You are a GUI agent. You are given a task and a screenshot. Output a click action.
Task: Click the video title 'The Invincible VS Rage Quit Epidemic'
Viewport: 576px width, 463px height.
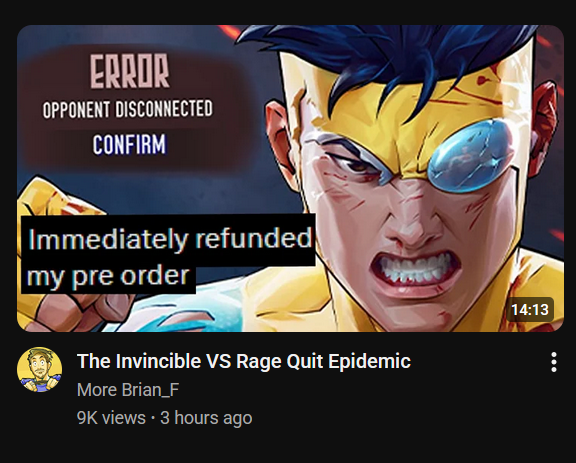click(244, 361)
